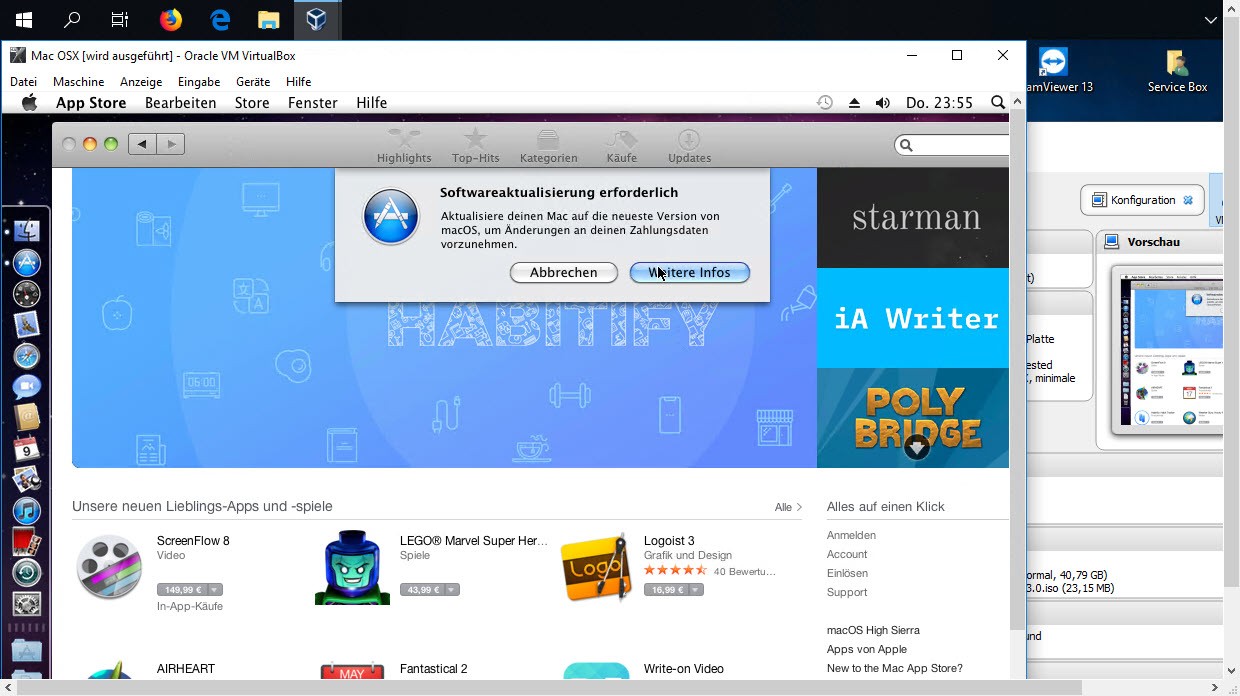The image size is (1240, 696).
Task: Open Firefox from Windows taskbar
Action: coord(171,19)
